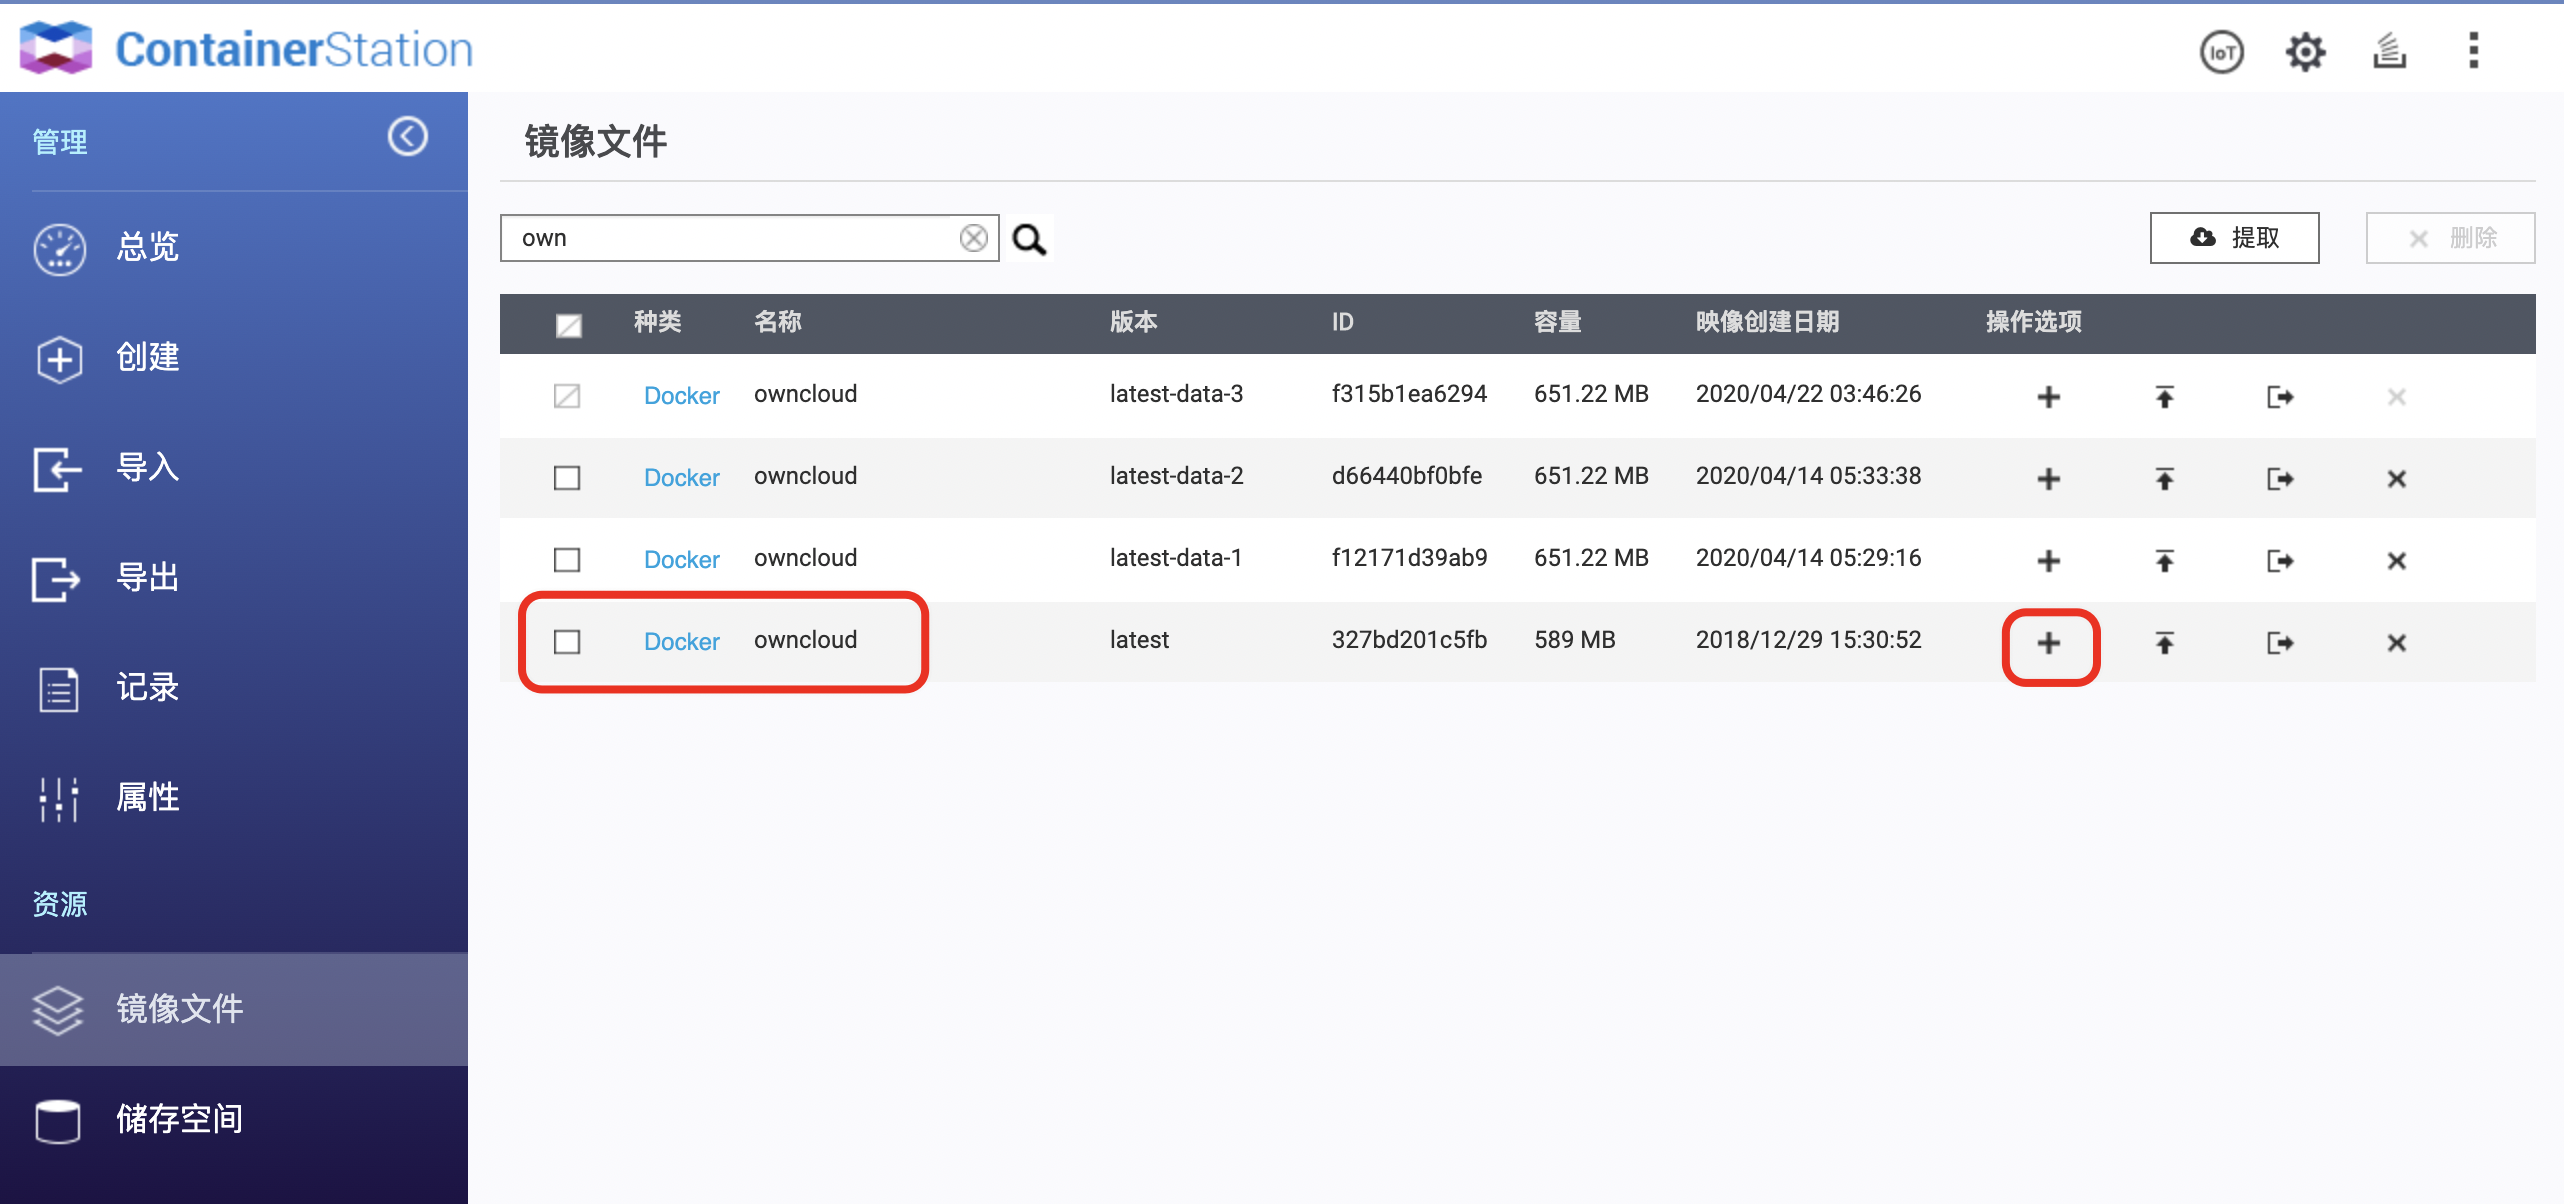Click the magnifier search icon

1029,239
